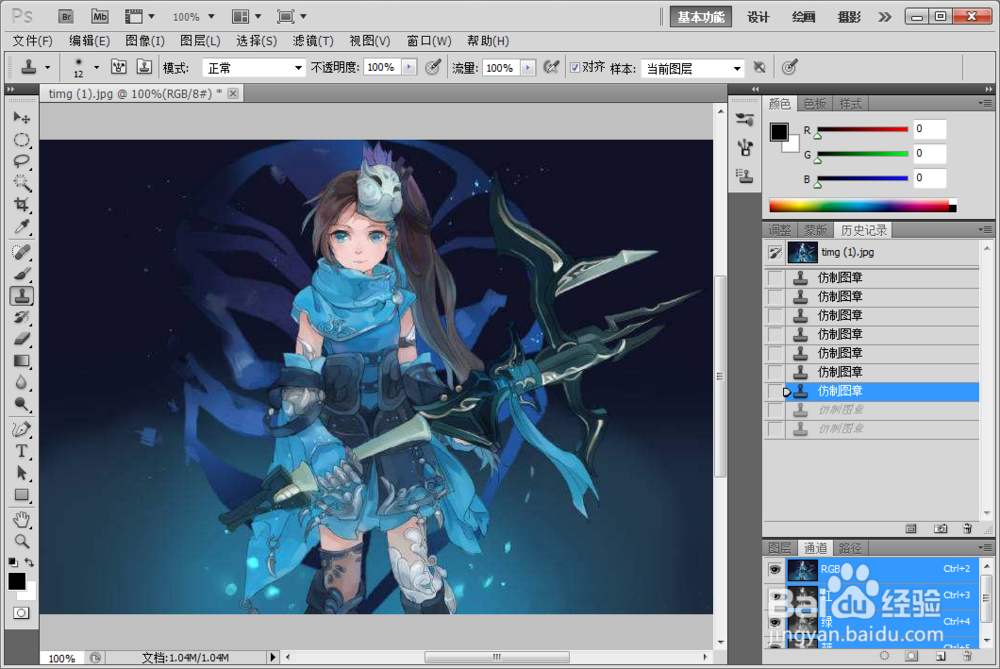Create new snapshot in History panel

tap(940, 529)
